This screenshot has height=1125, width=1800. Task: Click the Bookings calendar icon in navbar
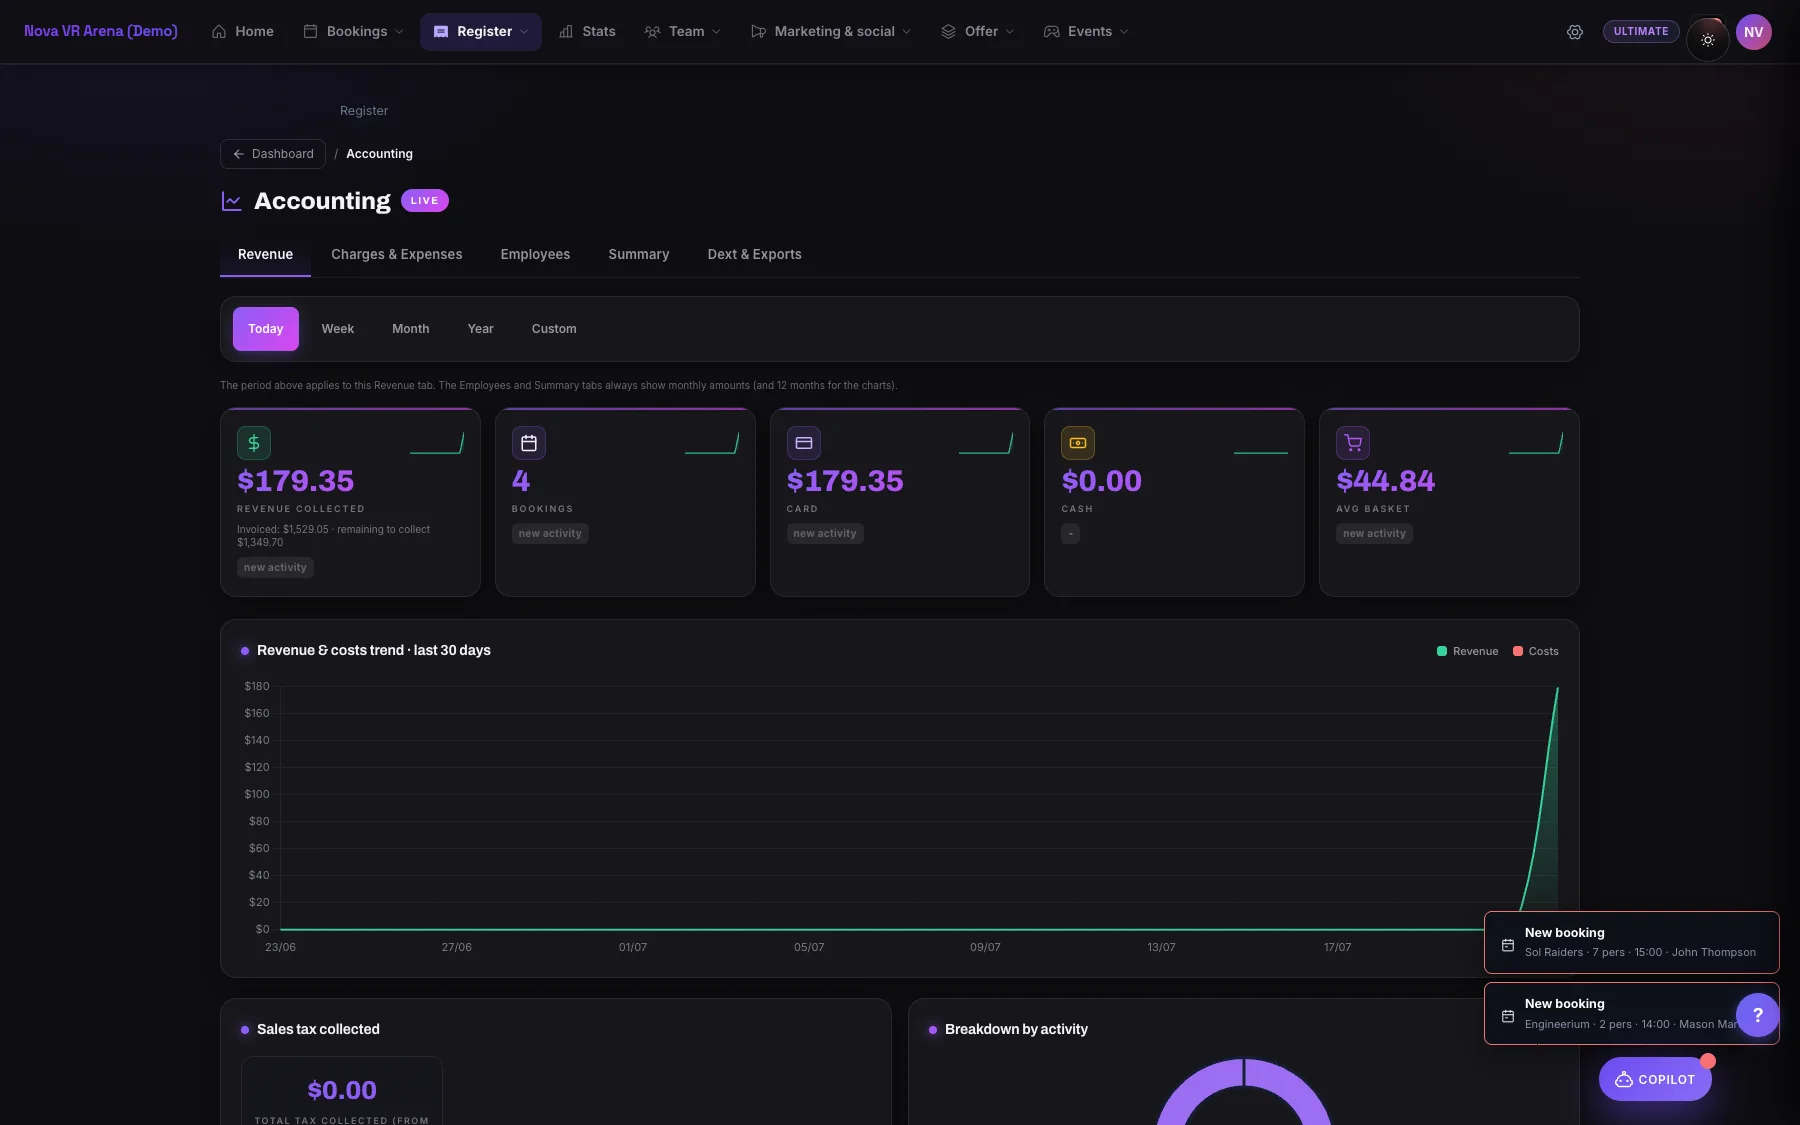pyautogui.click(x=310, y=32)
